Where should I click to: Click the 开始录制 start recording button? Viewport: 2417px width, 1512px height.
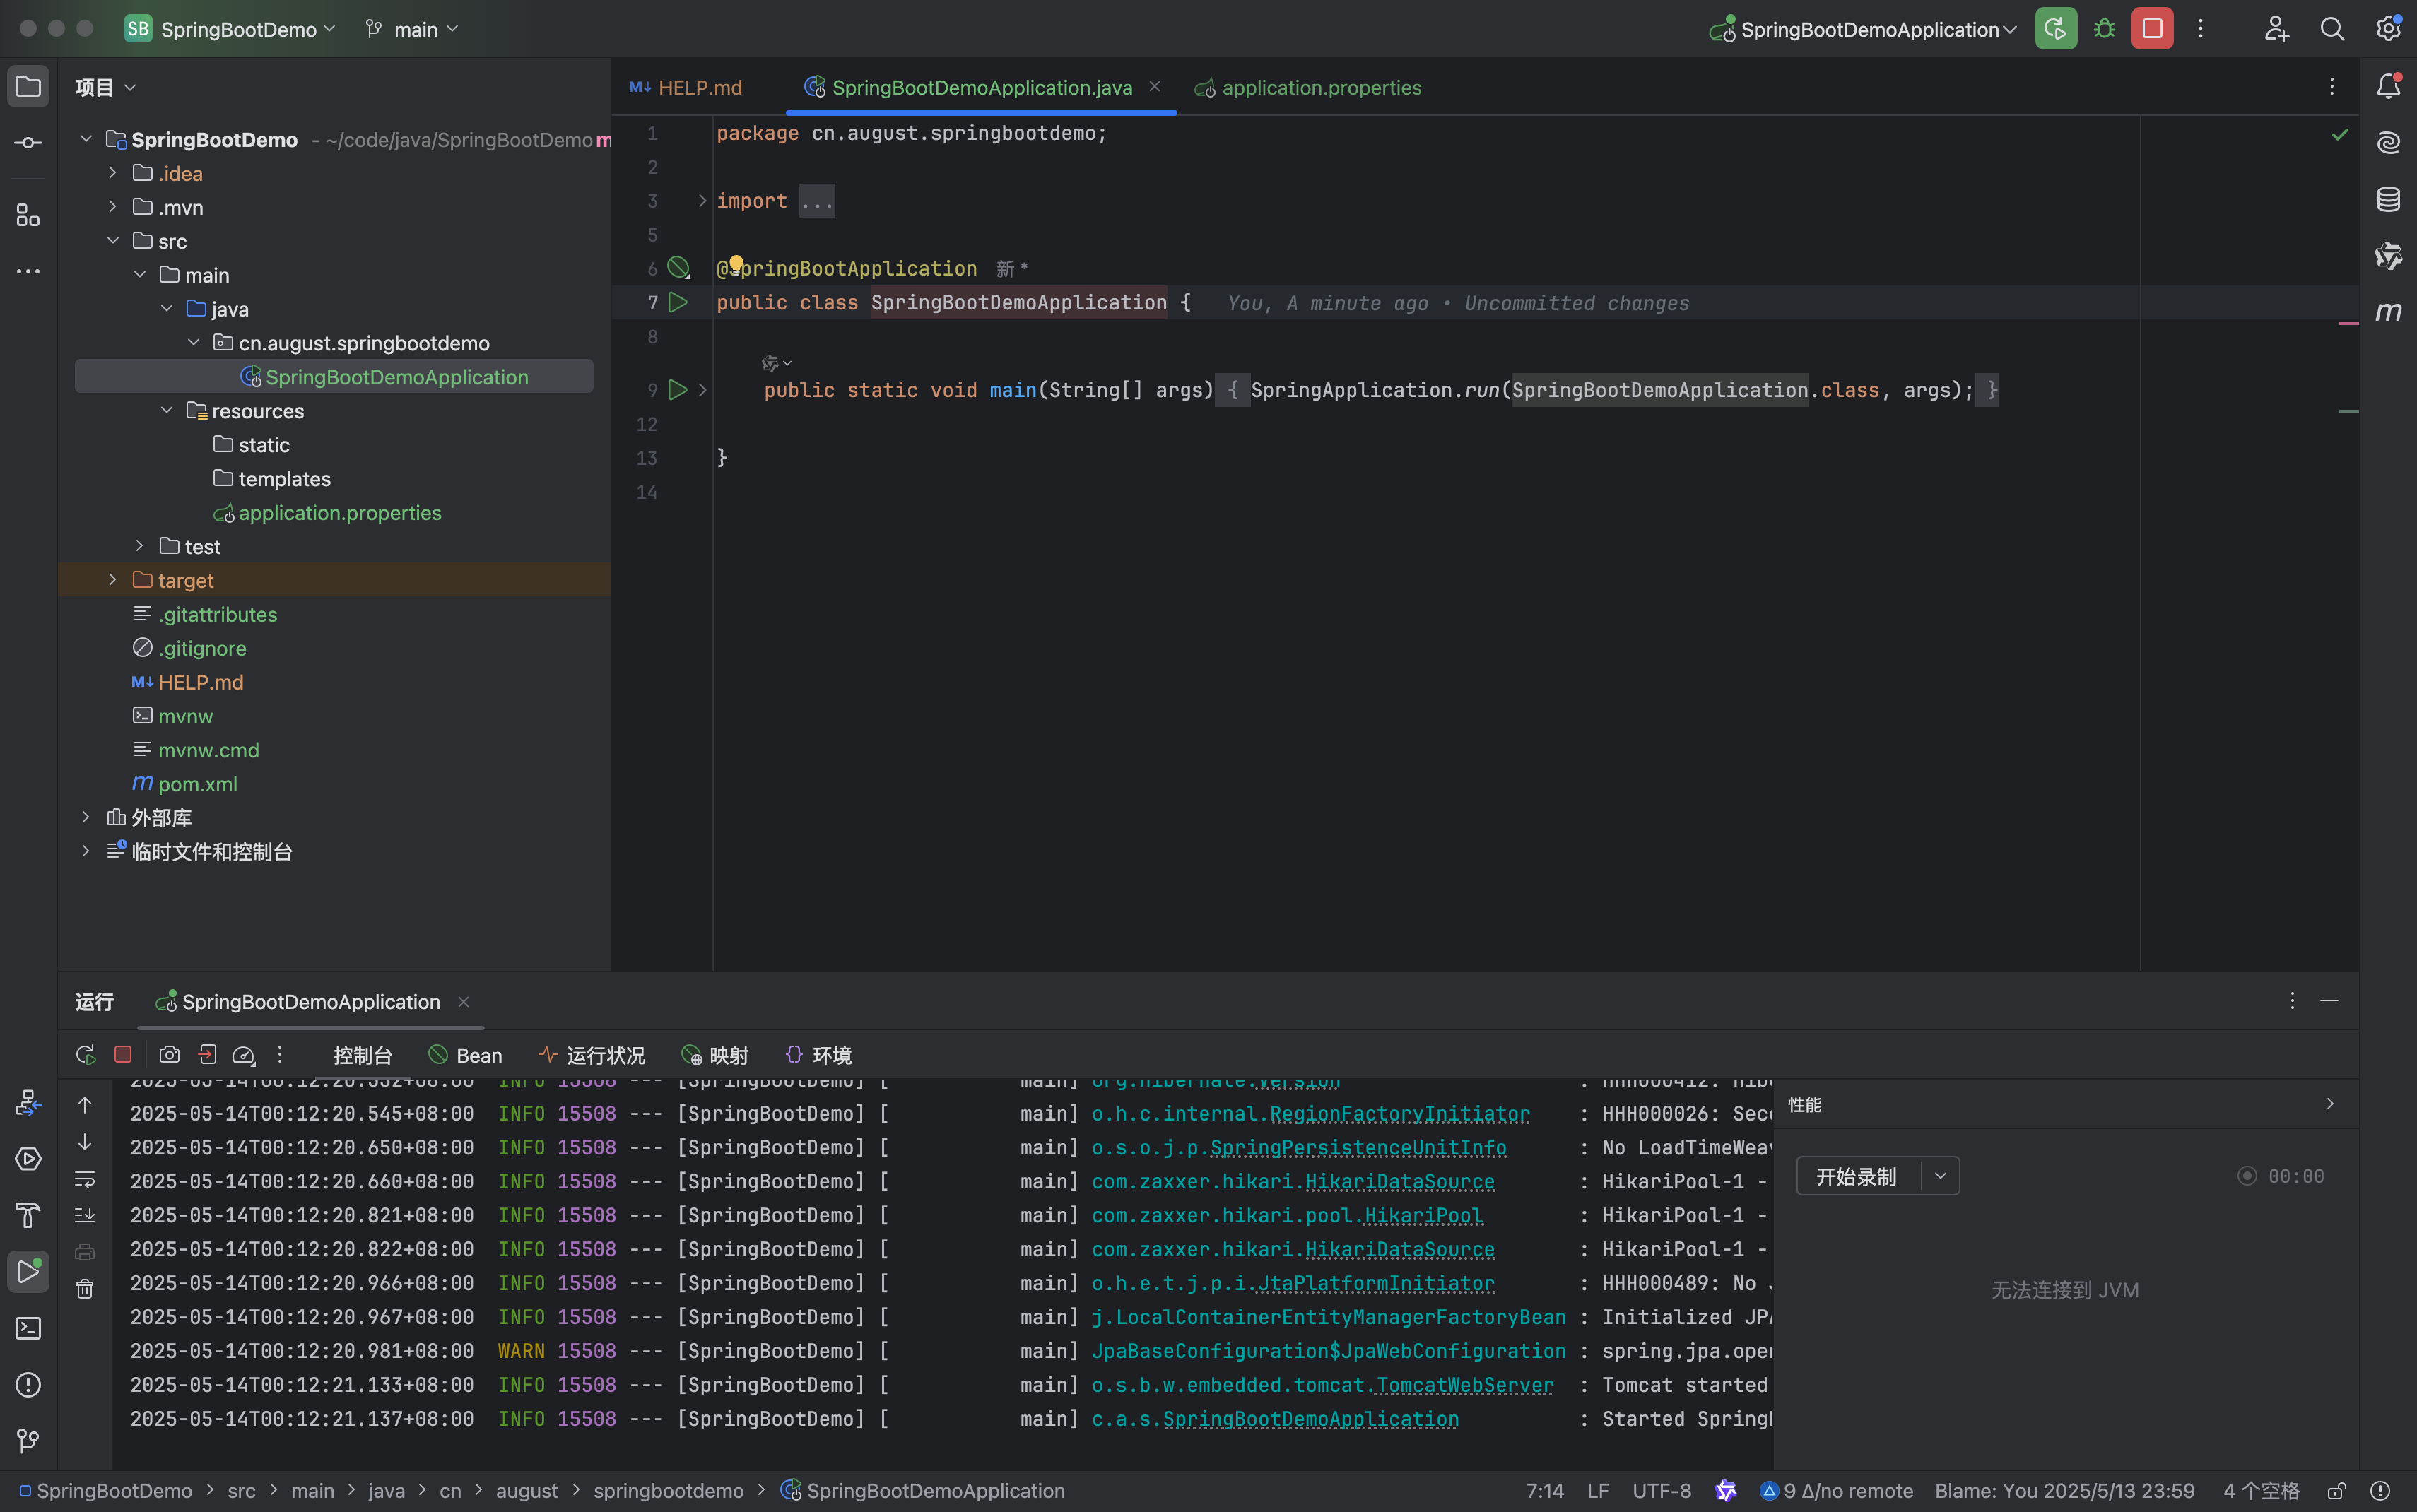pyautogui.click(x=1856, y=1176)
